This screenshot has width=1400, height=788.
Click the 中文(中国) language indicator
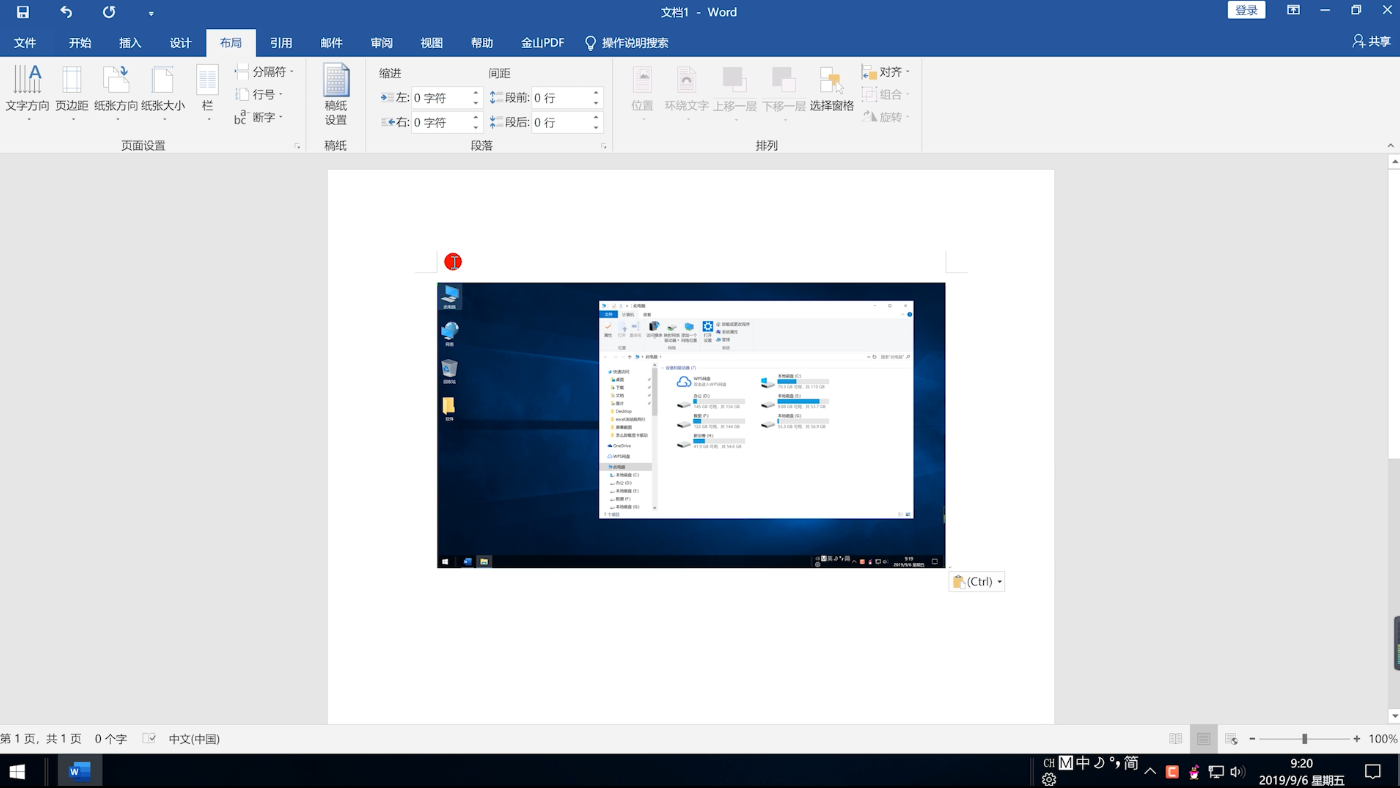tap(194, 739)
